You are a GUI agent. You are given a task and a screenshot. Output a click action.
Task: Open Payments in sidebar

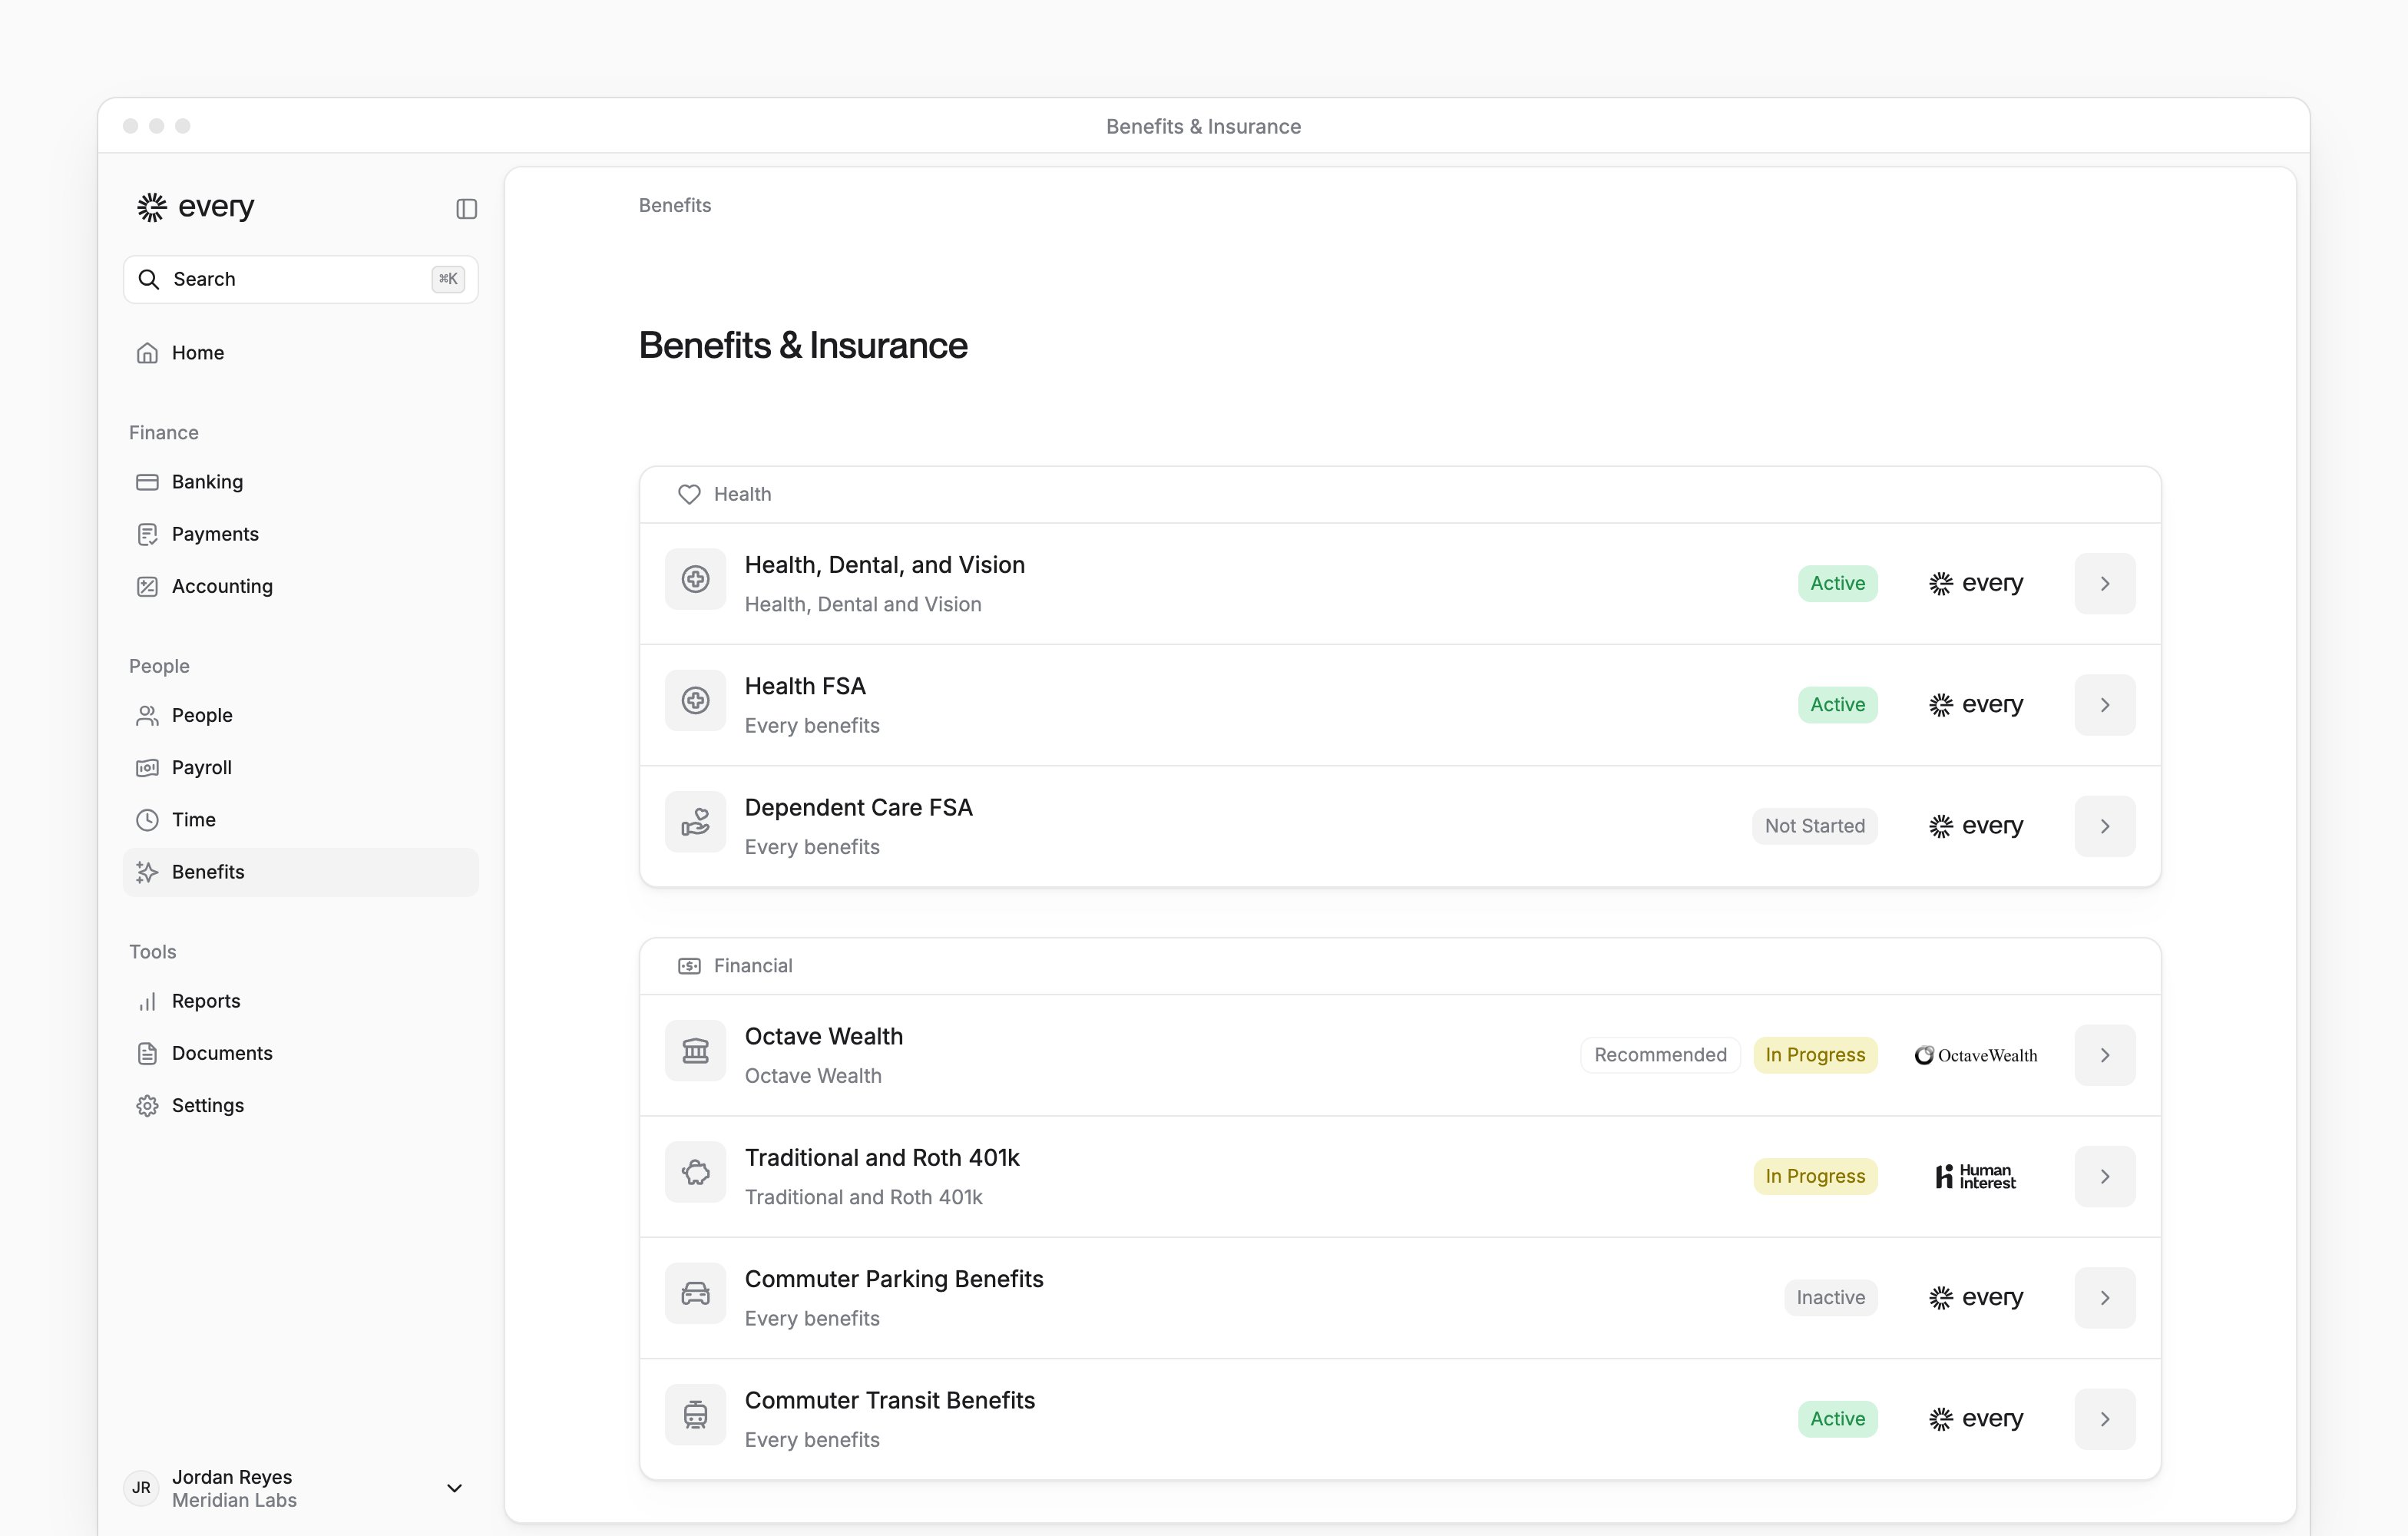[300, 534]
